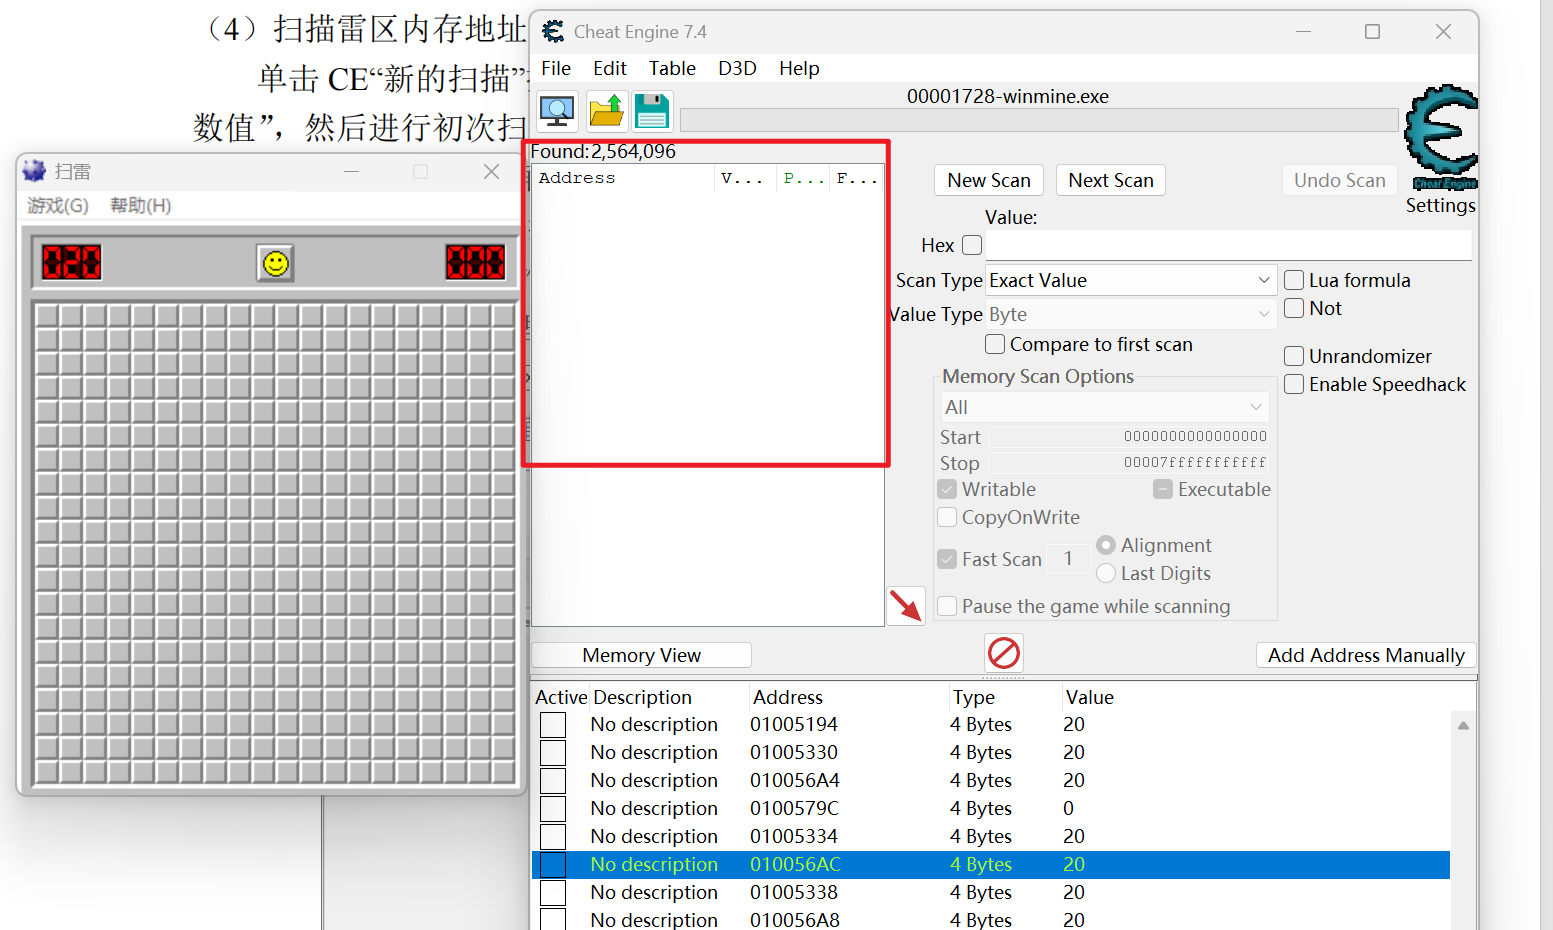This screenshot has width=1553, height=930.
Task: Click the mine counter display in Minesweeper
Action: (x=71, y=263)
